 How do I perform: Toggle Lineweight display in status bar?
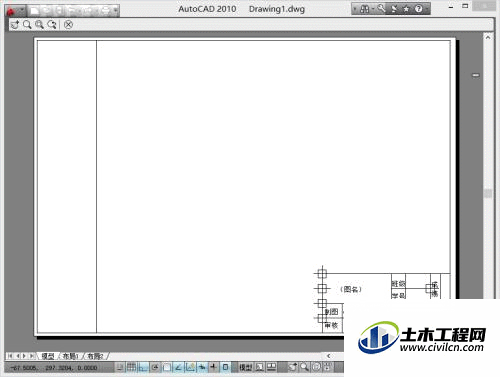(x=214, y=367)
